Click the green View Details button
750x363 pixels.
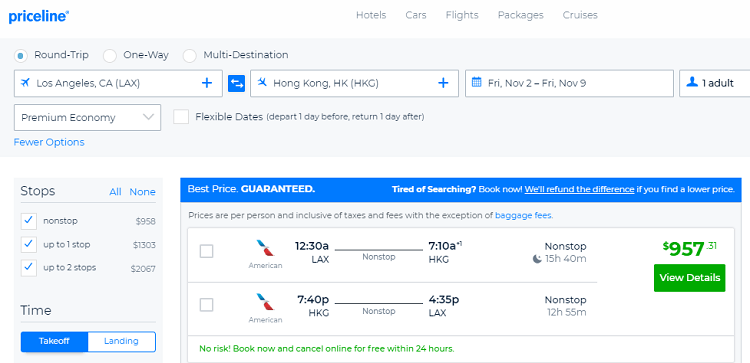689,278
